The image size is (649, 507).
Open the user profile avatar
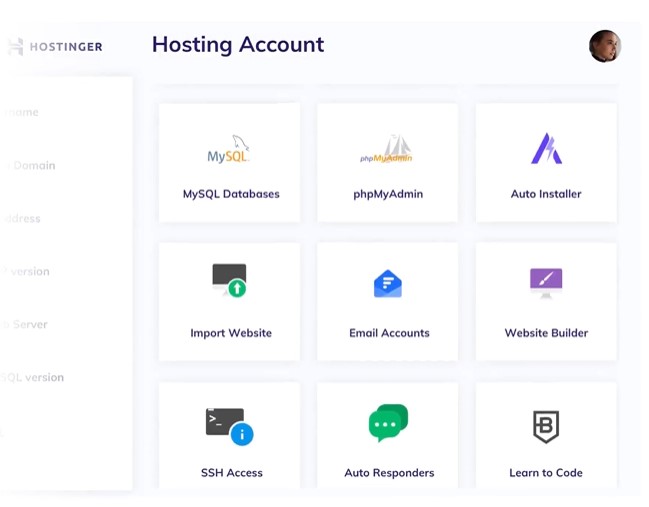605,46
